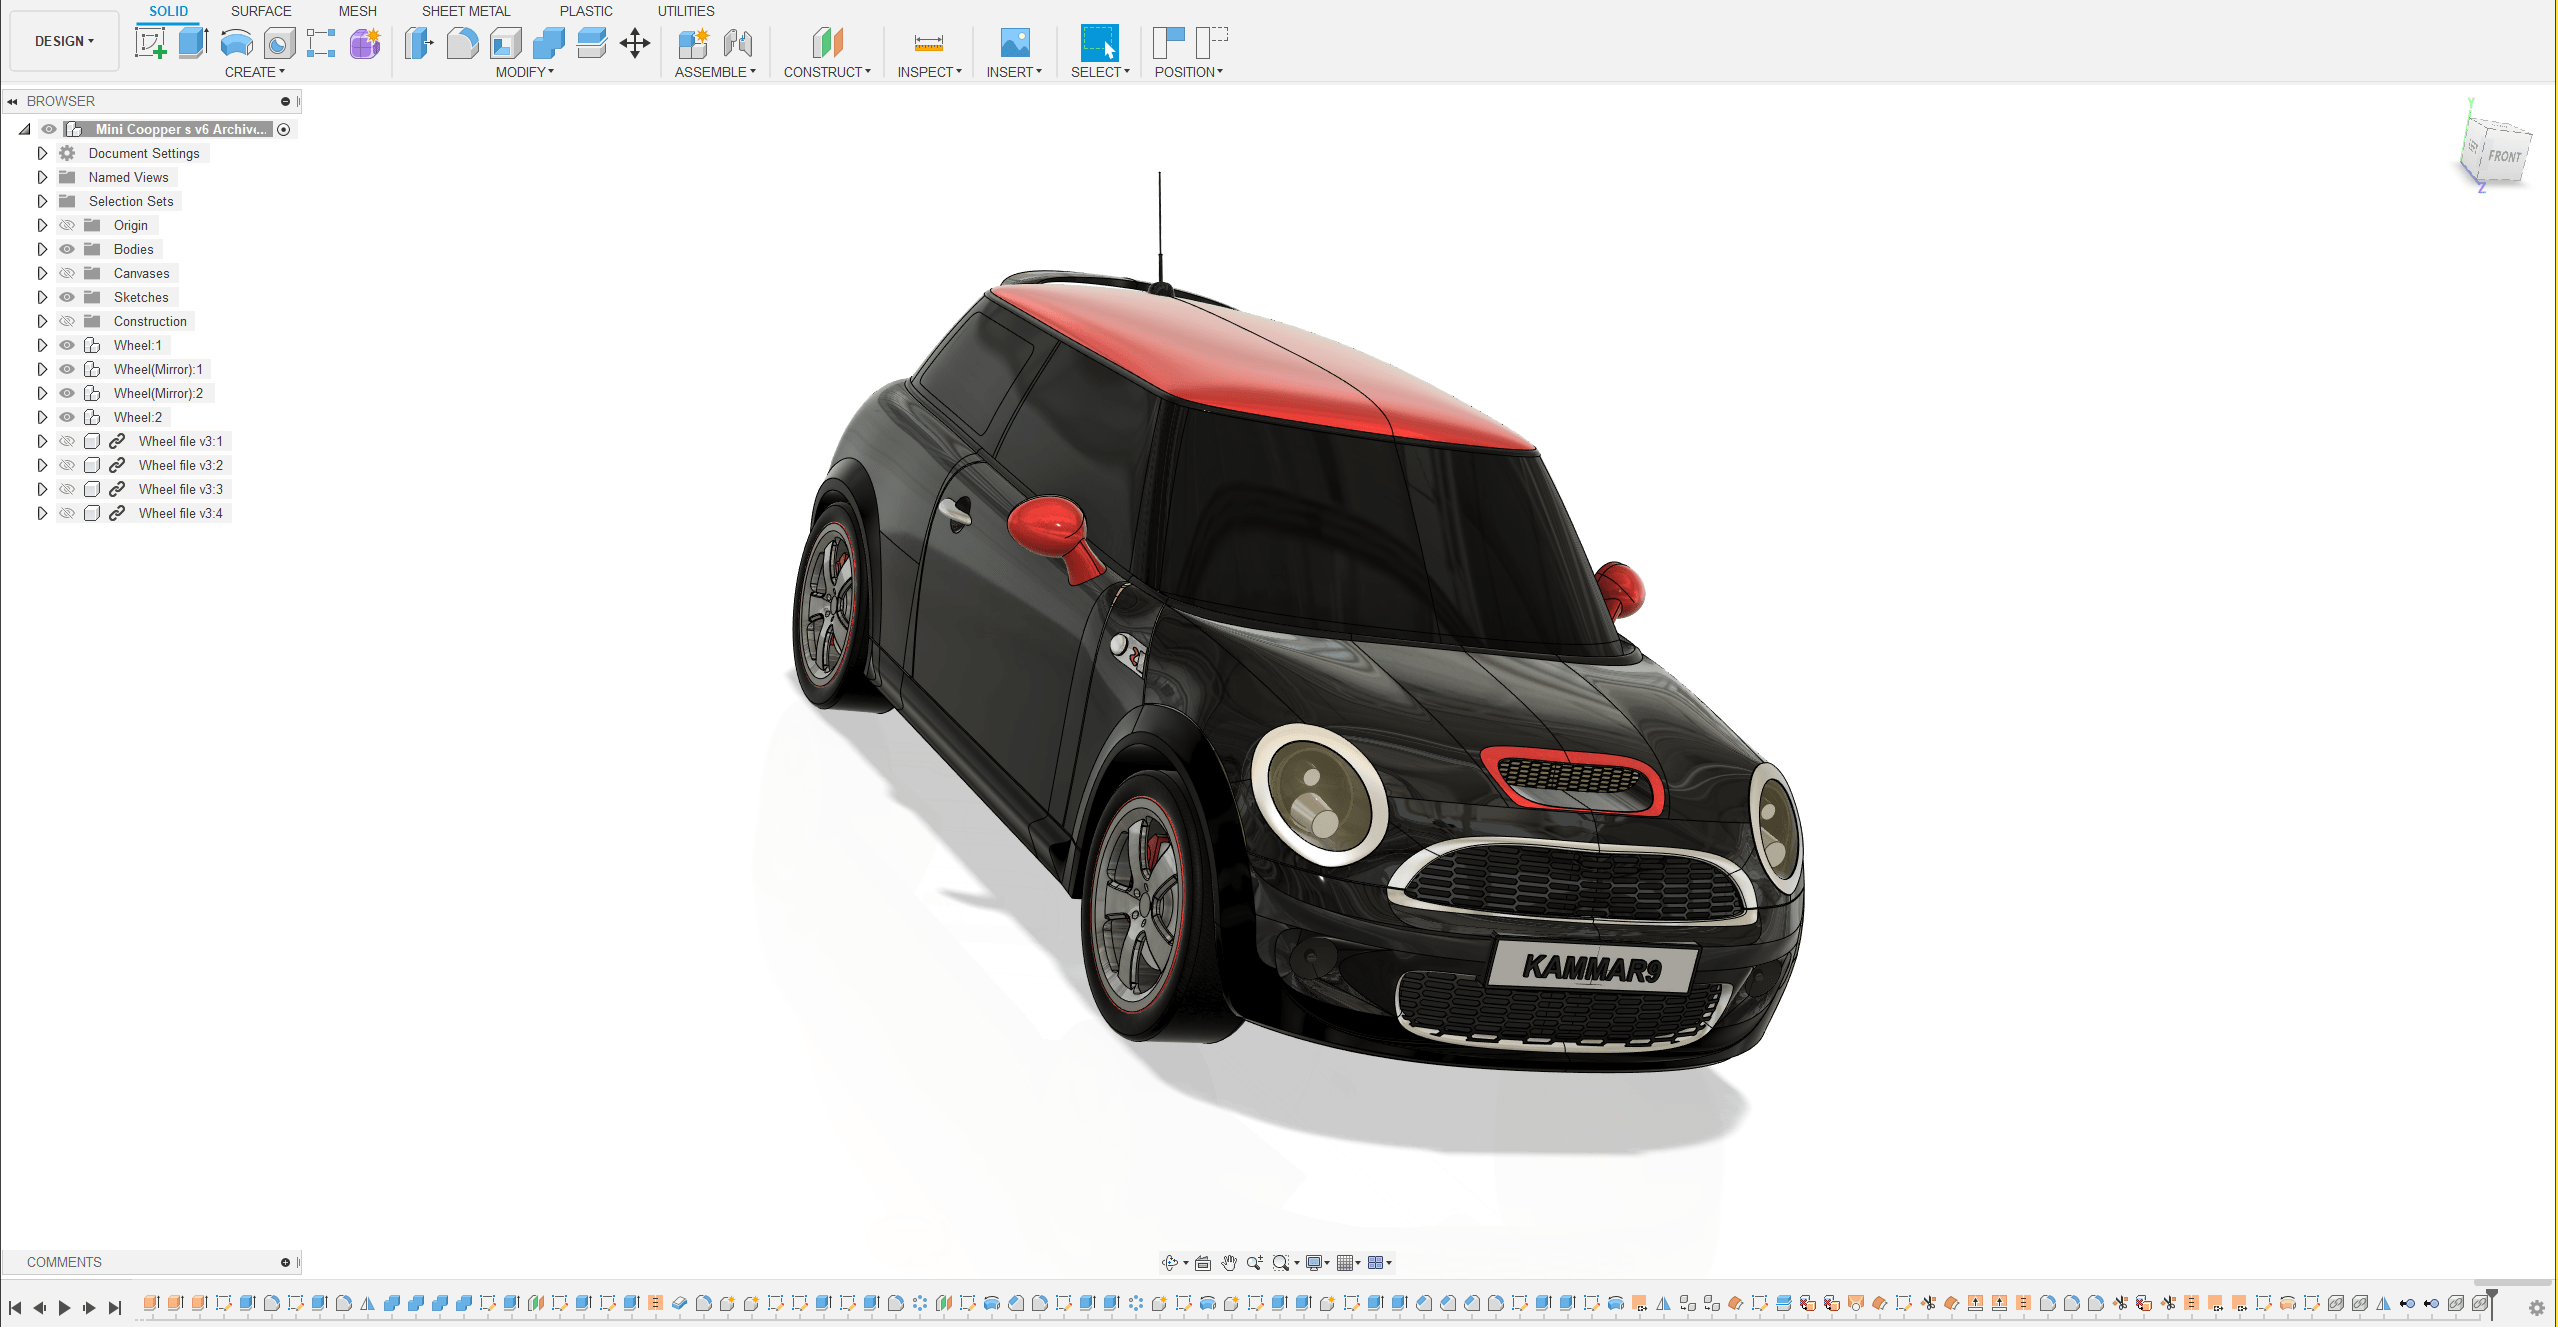Hide the Sketches folder
2558x1327 pixels.
(x=67, y=297)
